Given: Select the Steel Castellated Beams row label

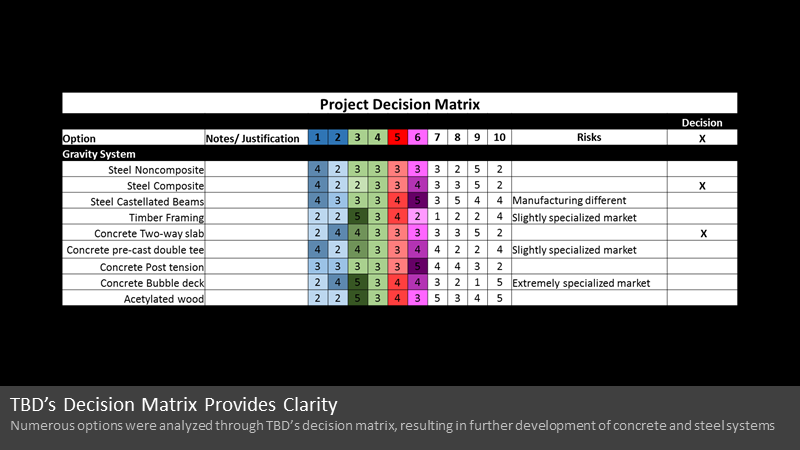Looking at the screenshot, I should point(147,202).
